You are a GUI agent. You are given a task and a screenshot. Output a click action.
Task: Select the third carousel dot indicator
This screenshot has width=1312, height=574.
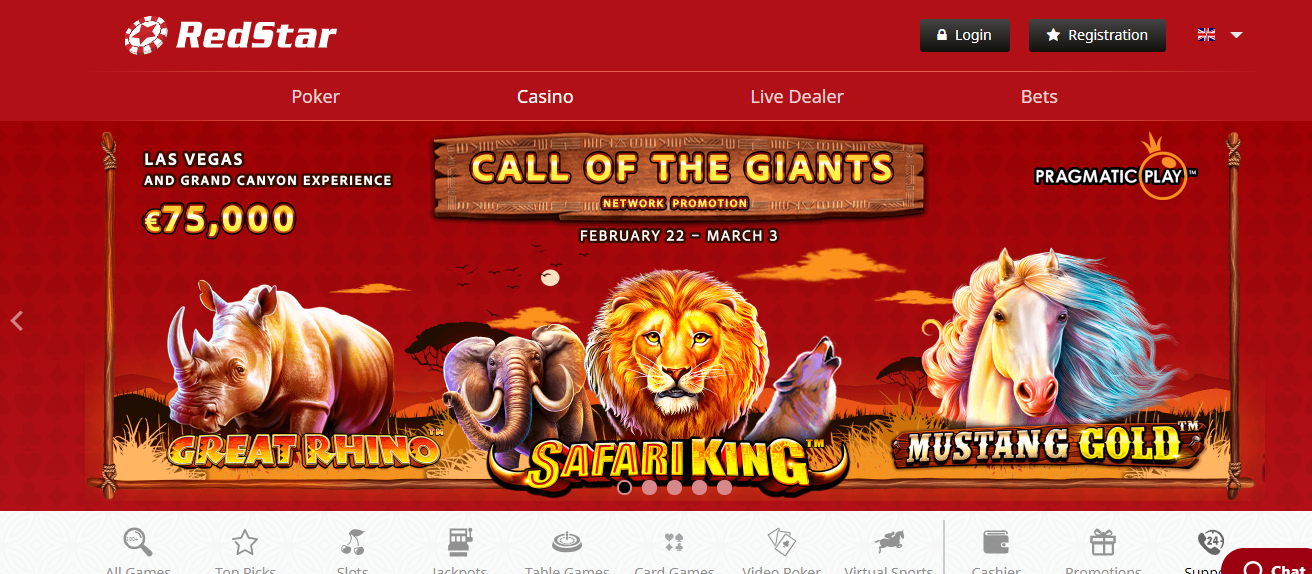coord(674,488)
